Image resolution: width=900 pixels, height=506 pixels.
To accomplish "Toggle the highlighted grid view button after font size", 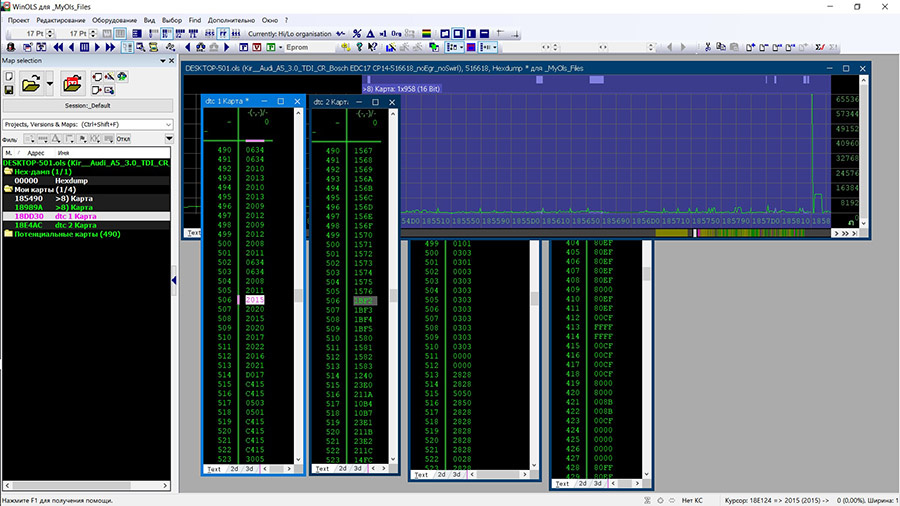I will click(x=120, y=33).
